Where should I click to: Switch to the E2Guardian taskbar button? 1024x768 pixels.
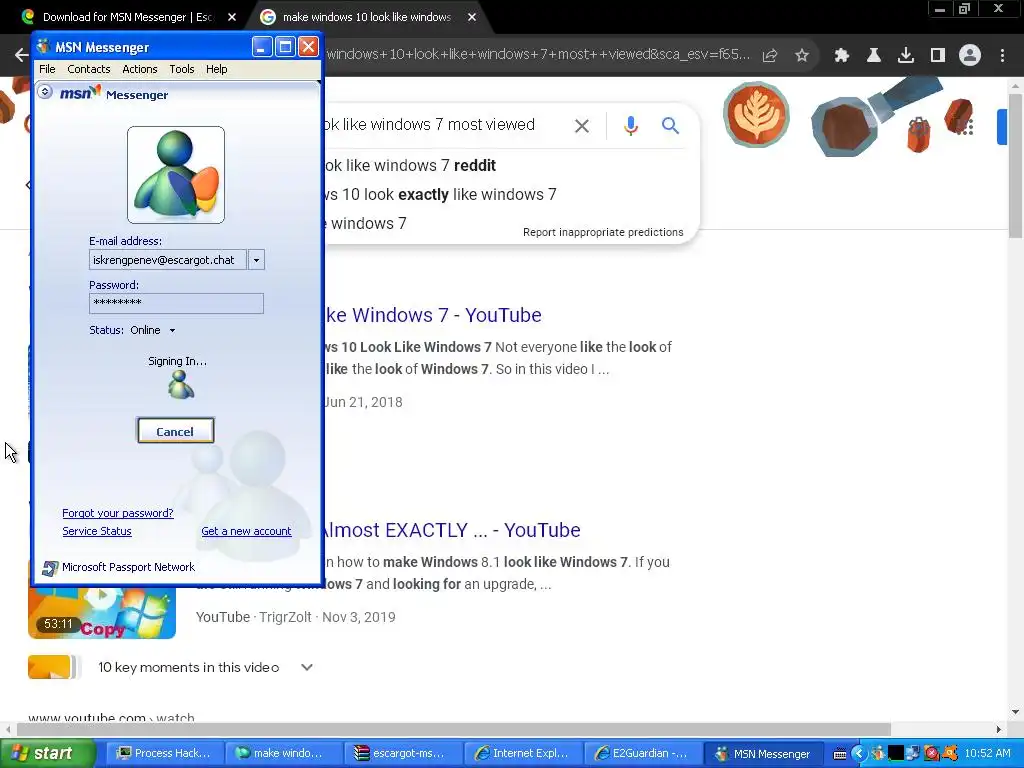[x=643, y=754]
